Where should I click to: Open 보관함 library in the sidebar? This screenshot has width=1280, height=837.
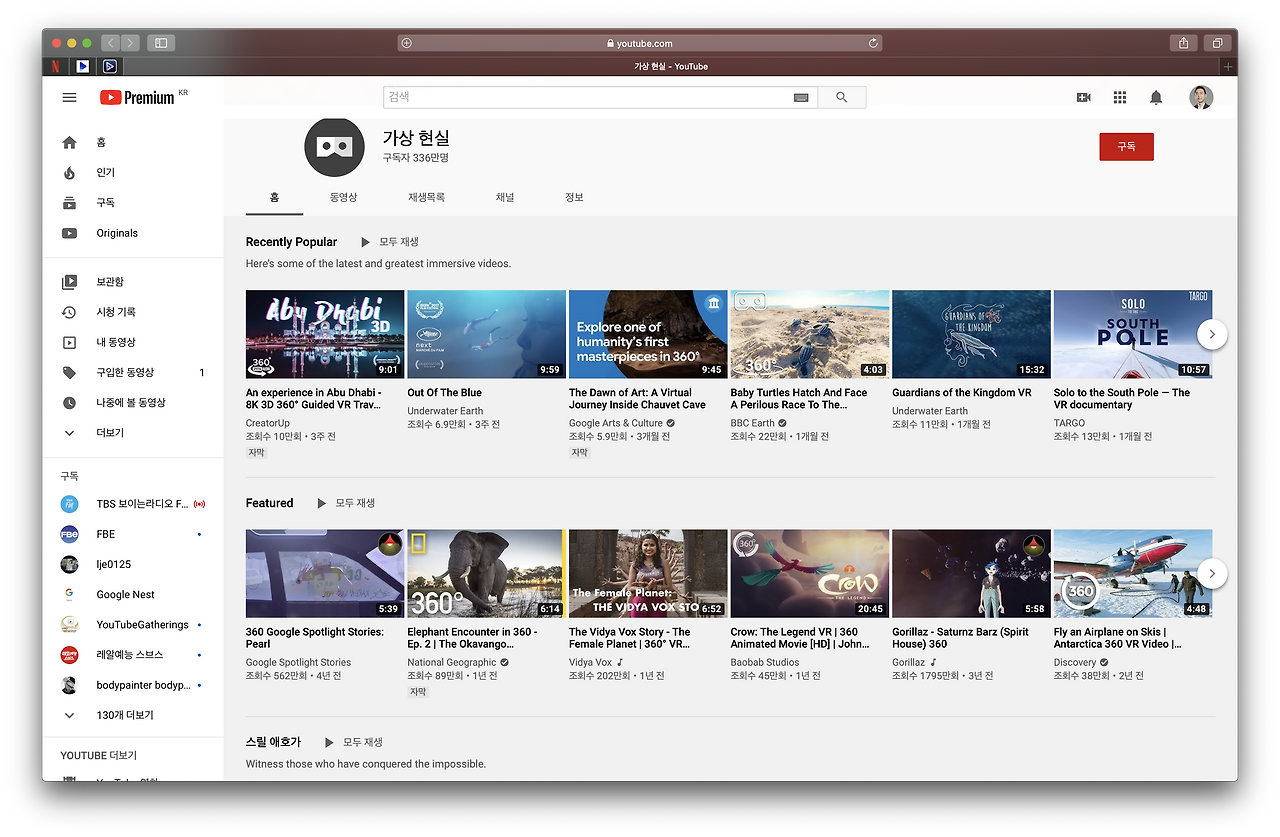point(133,282)
